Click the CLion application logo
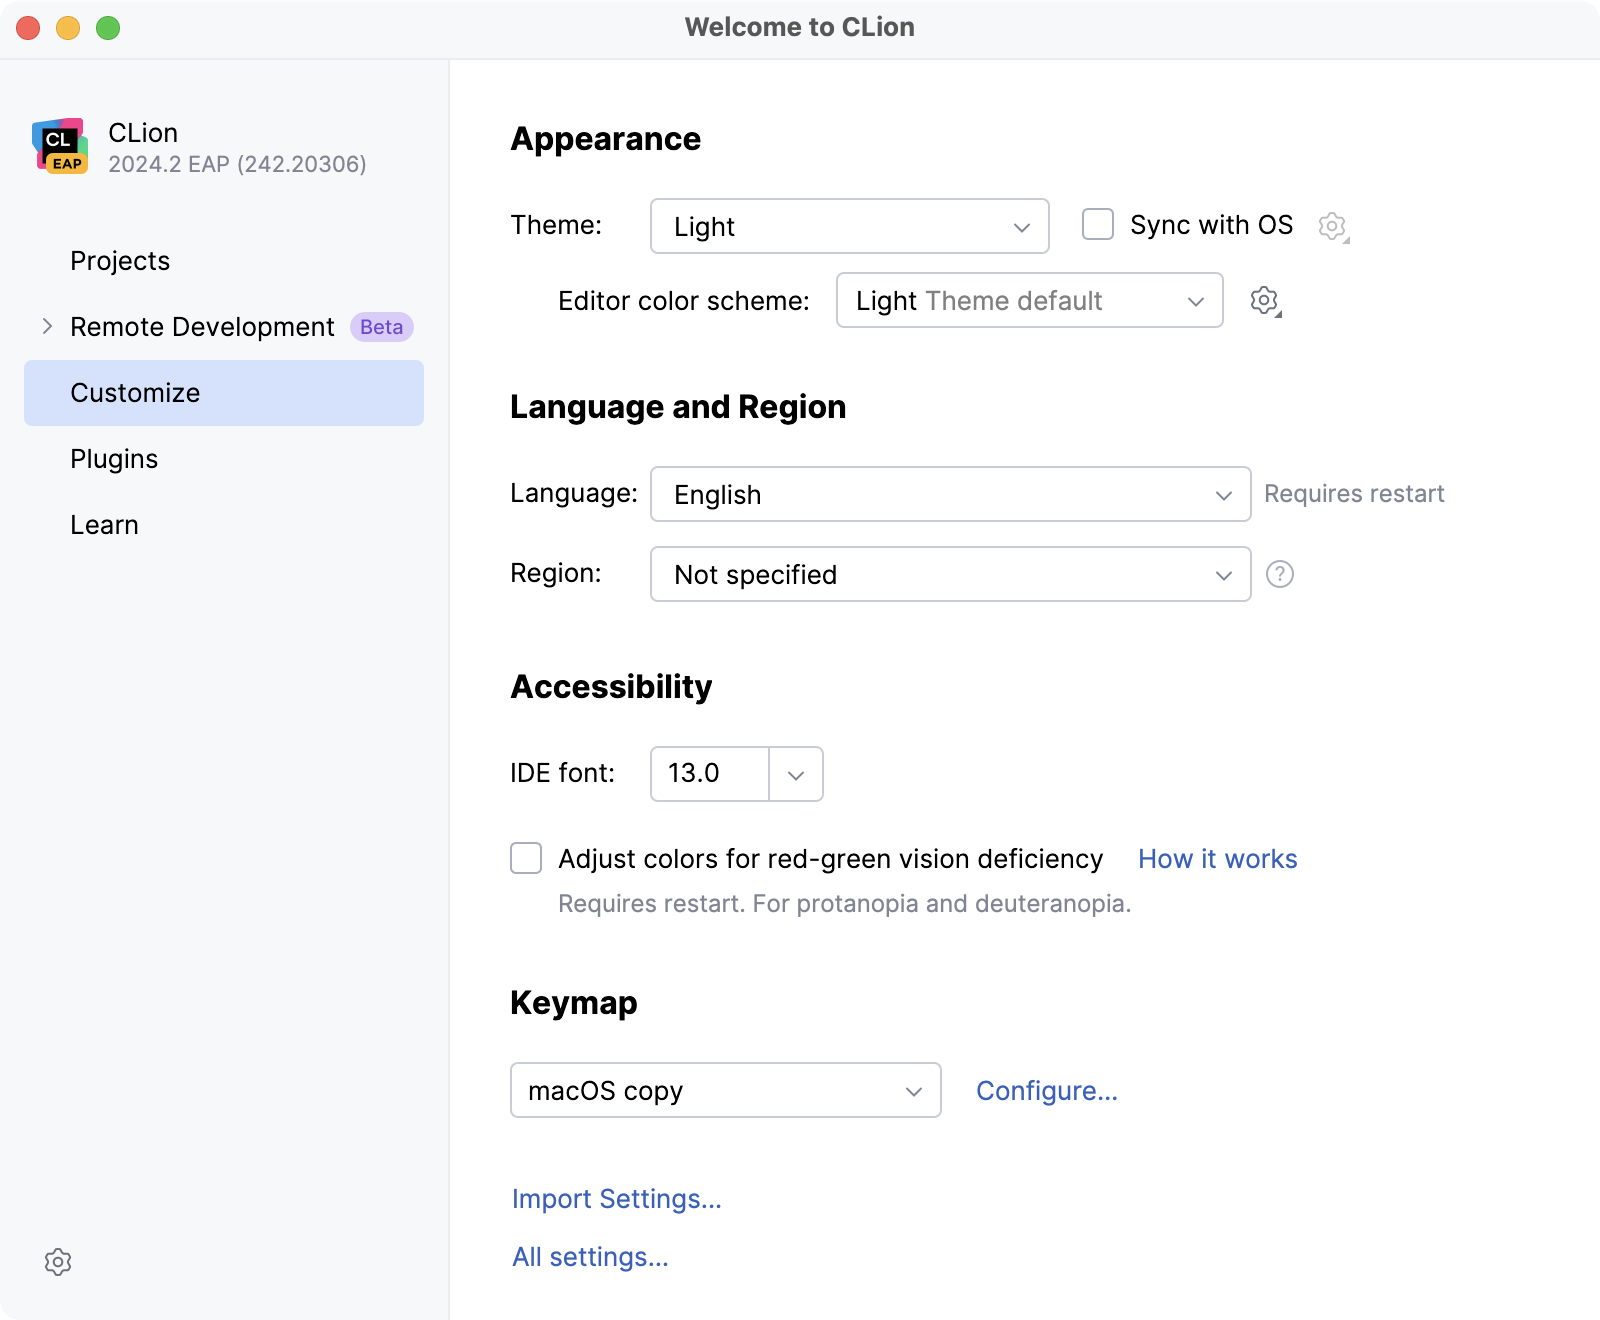Viewport: 1600px width, 1320px height. pos(61,146)
